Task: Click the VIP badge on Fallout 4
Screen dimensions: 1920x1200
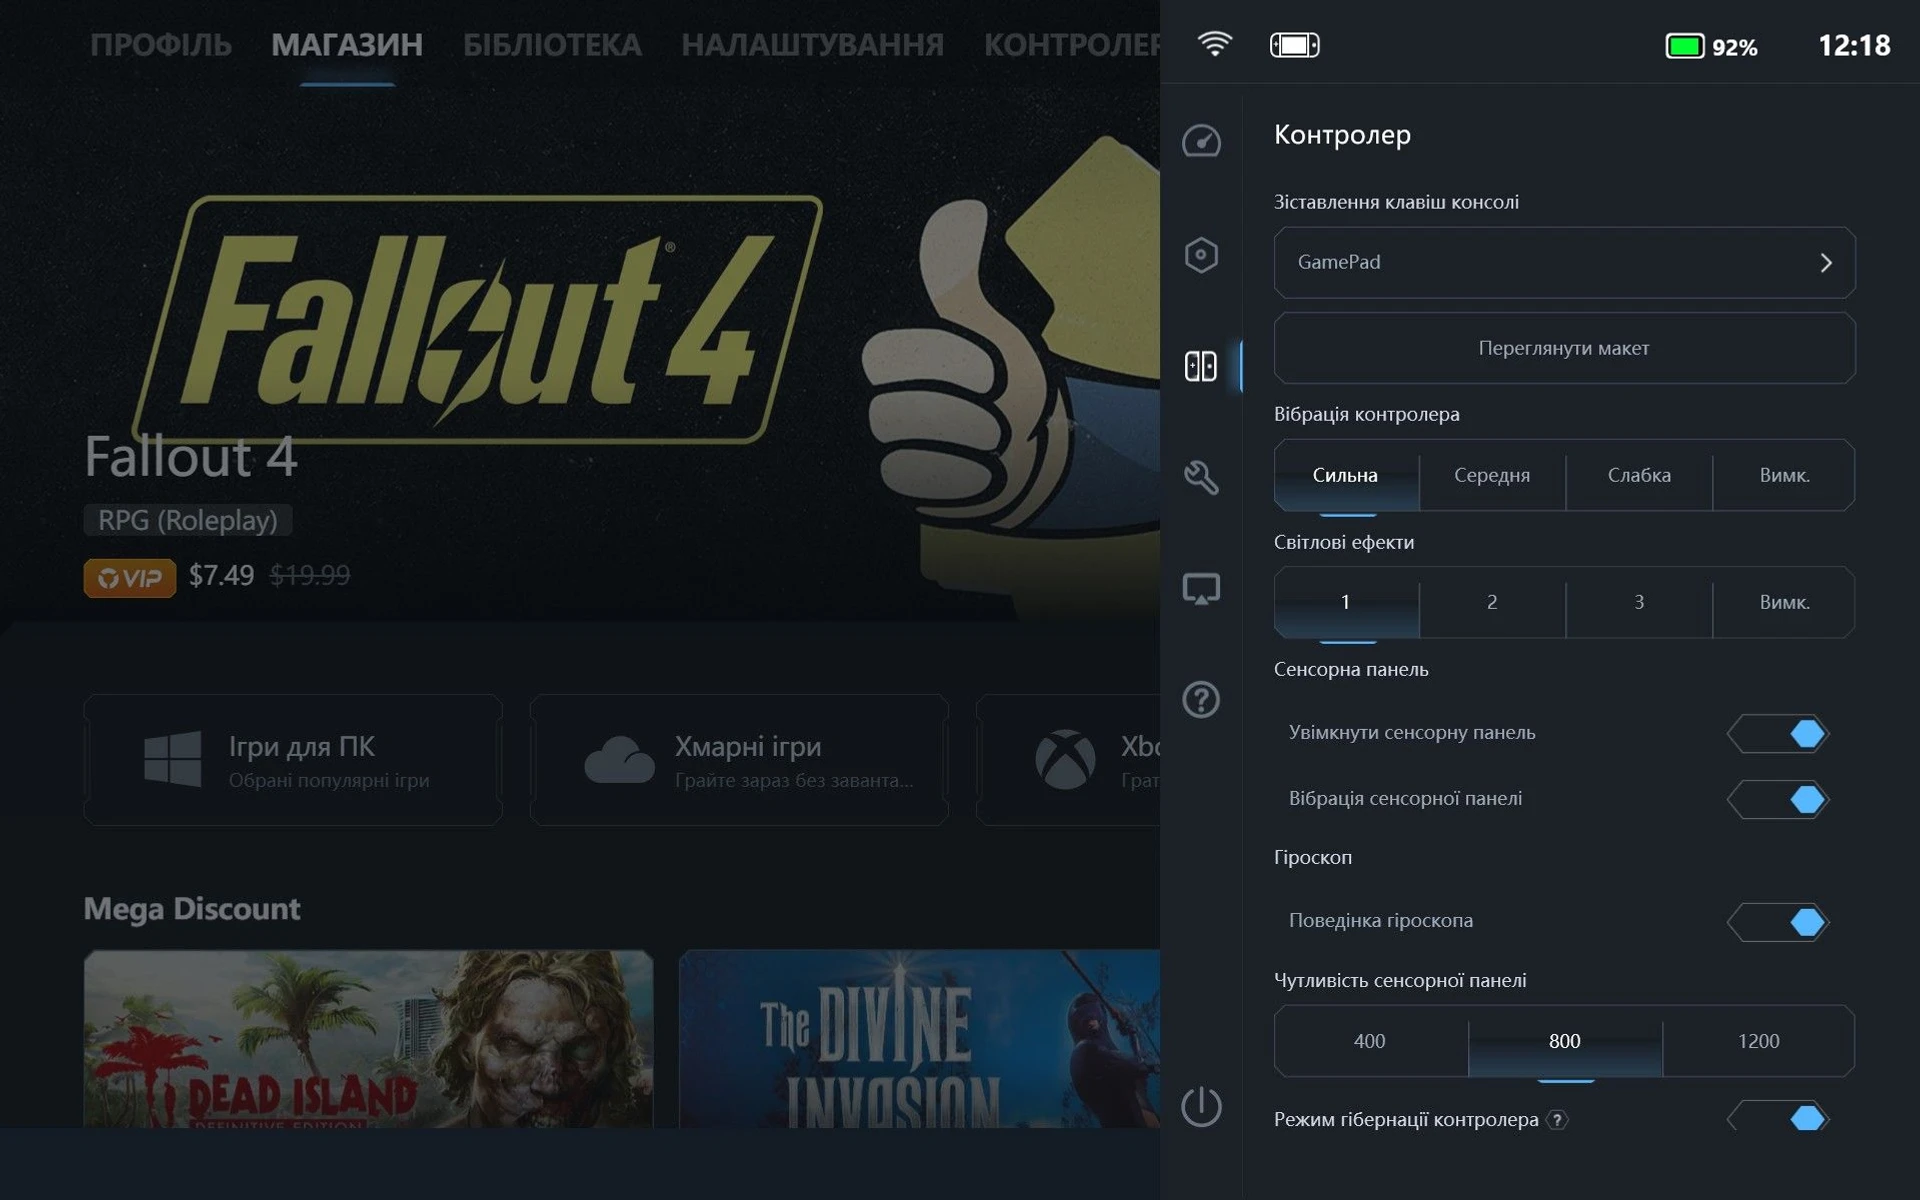Action: click(130, 578)
